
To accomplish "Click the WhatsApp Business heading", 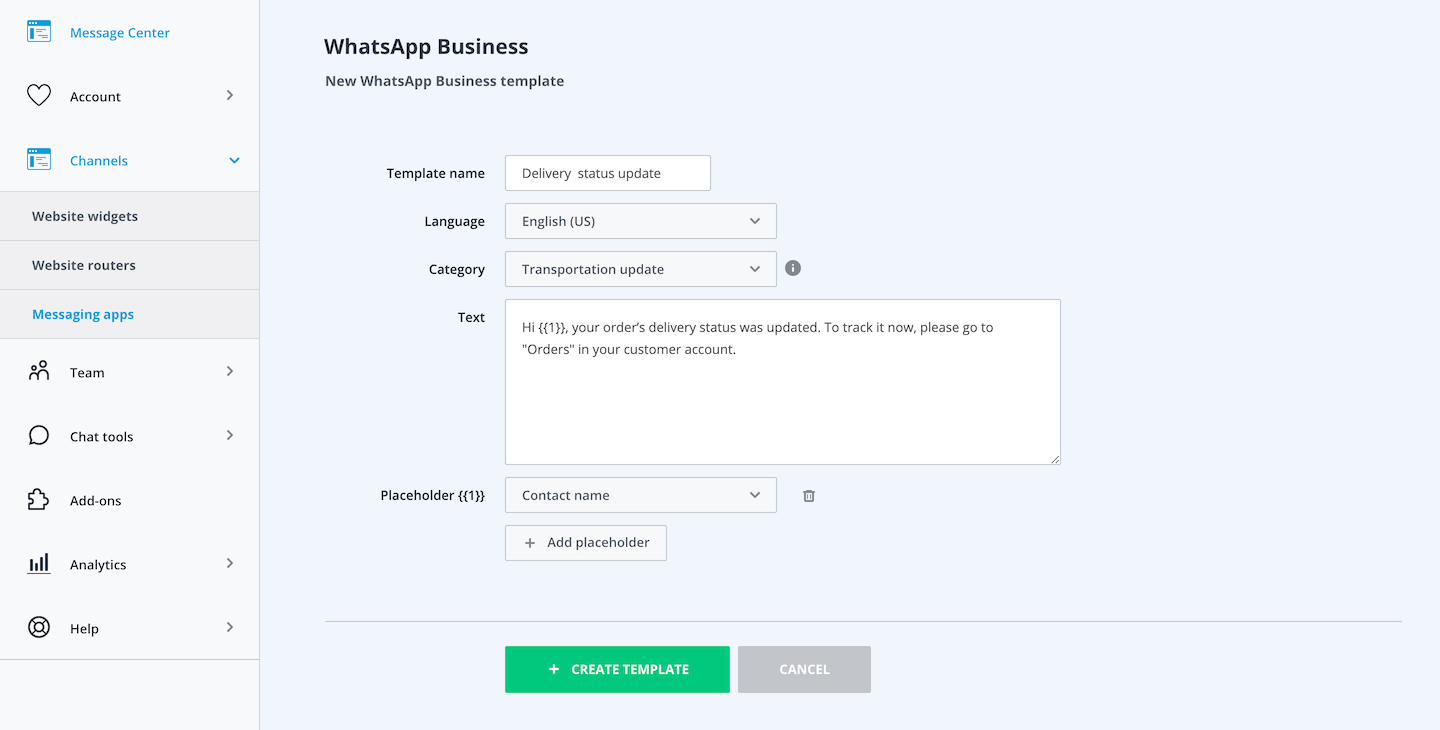I will point(426,46).
